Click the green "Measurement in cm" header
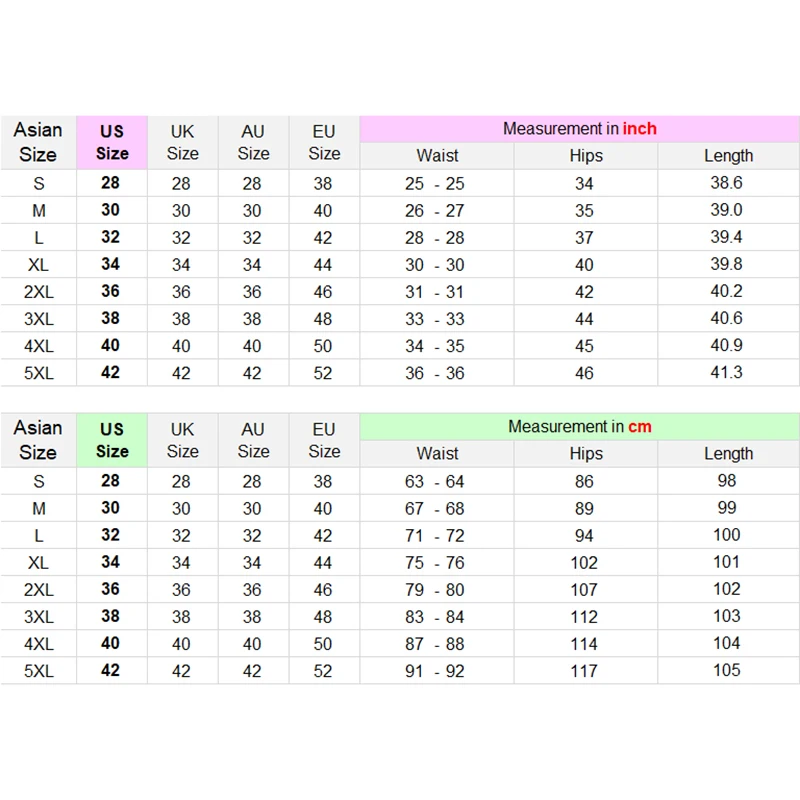This screenshot has height=800, width=800. 579,427
